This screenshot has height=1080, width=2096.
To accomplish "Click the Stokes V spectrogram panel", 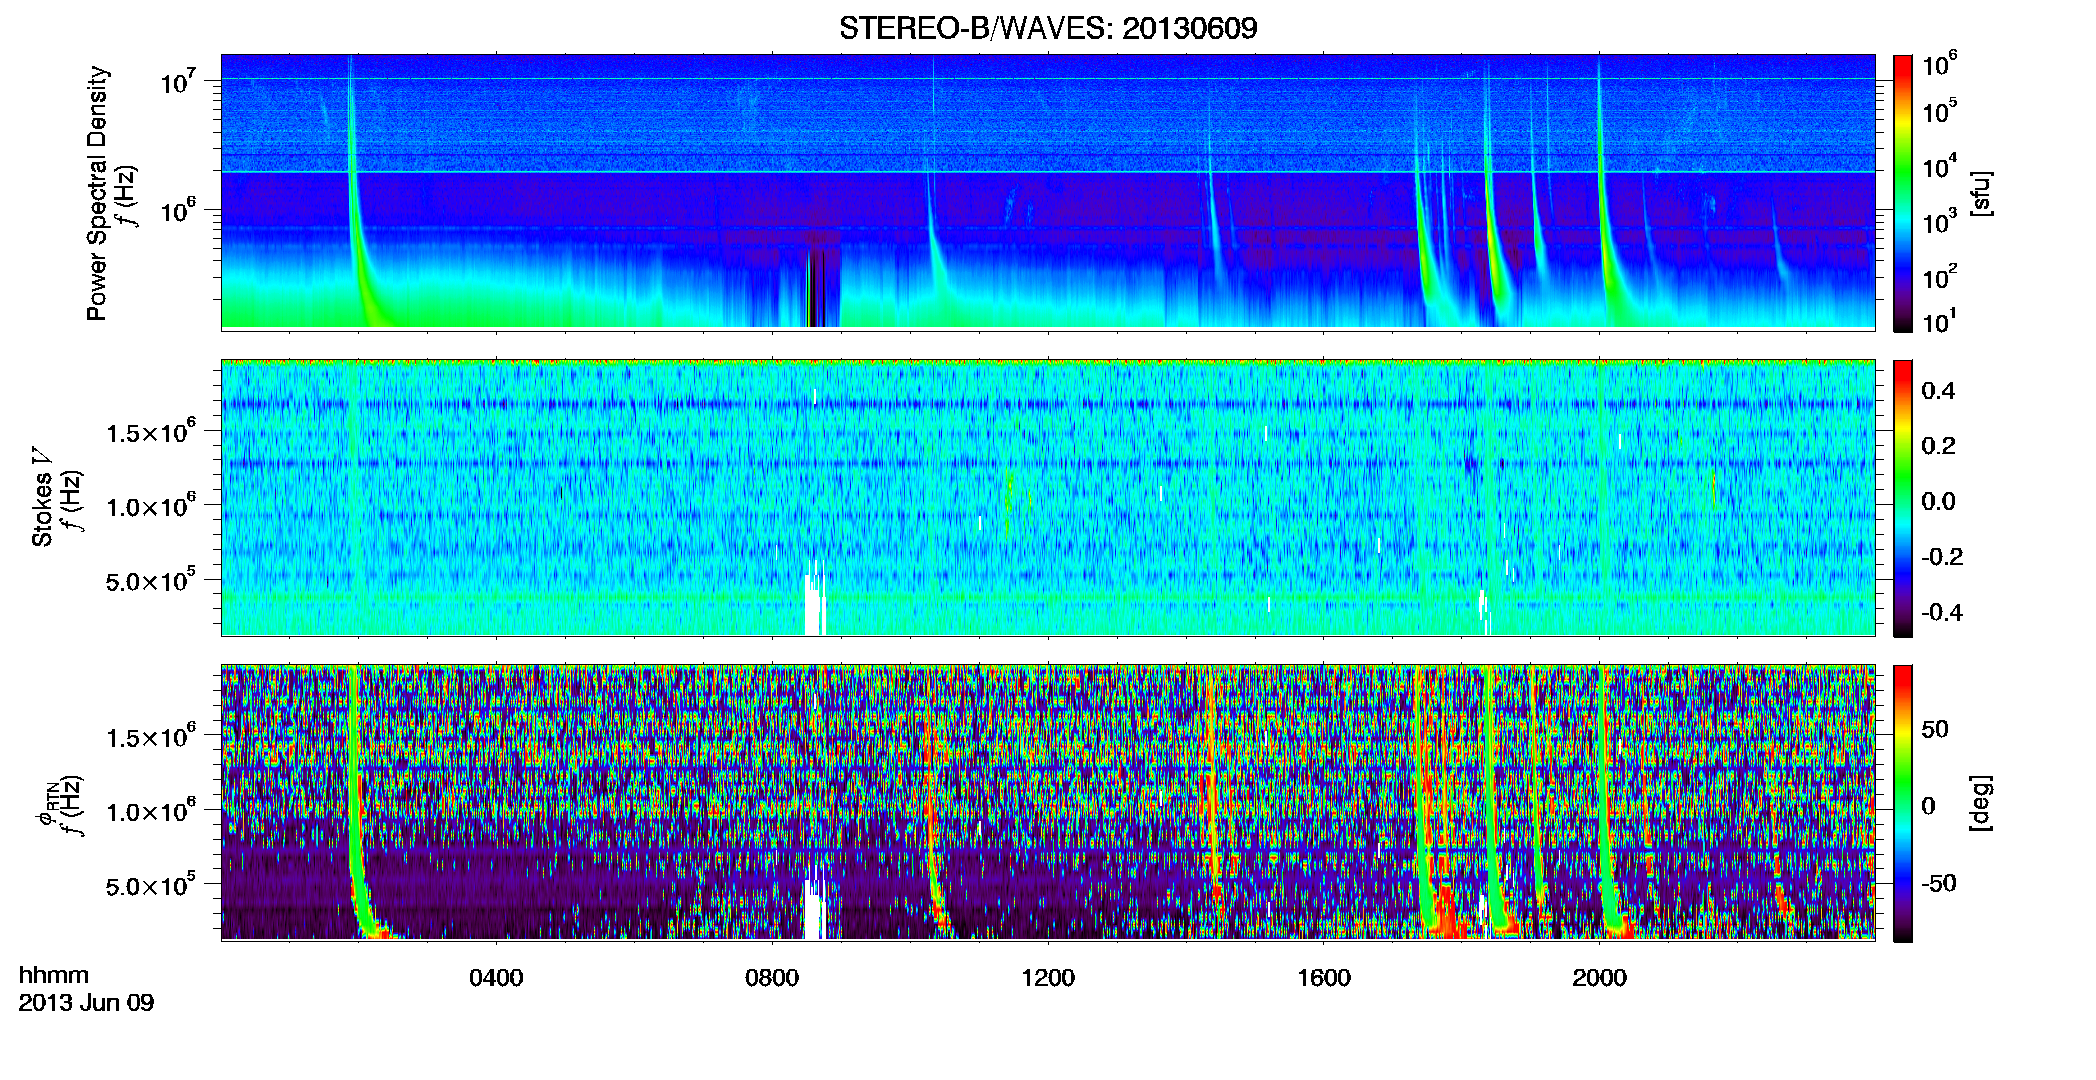I will (x=1048, y=497).
